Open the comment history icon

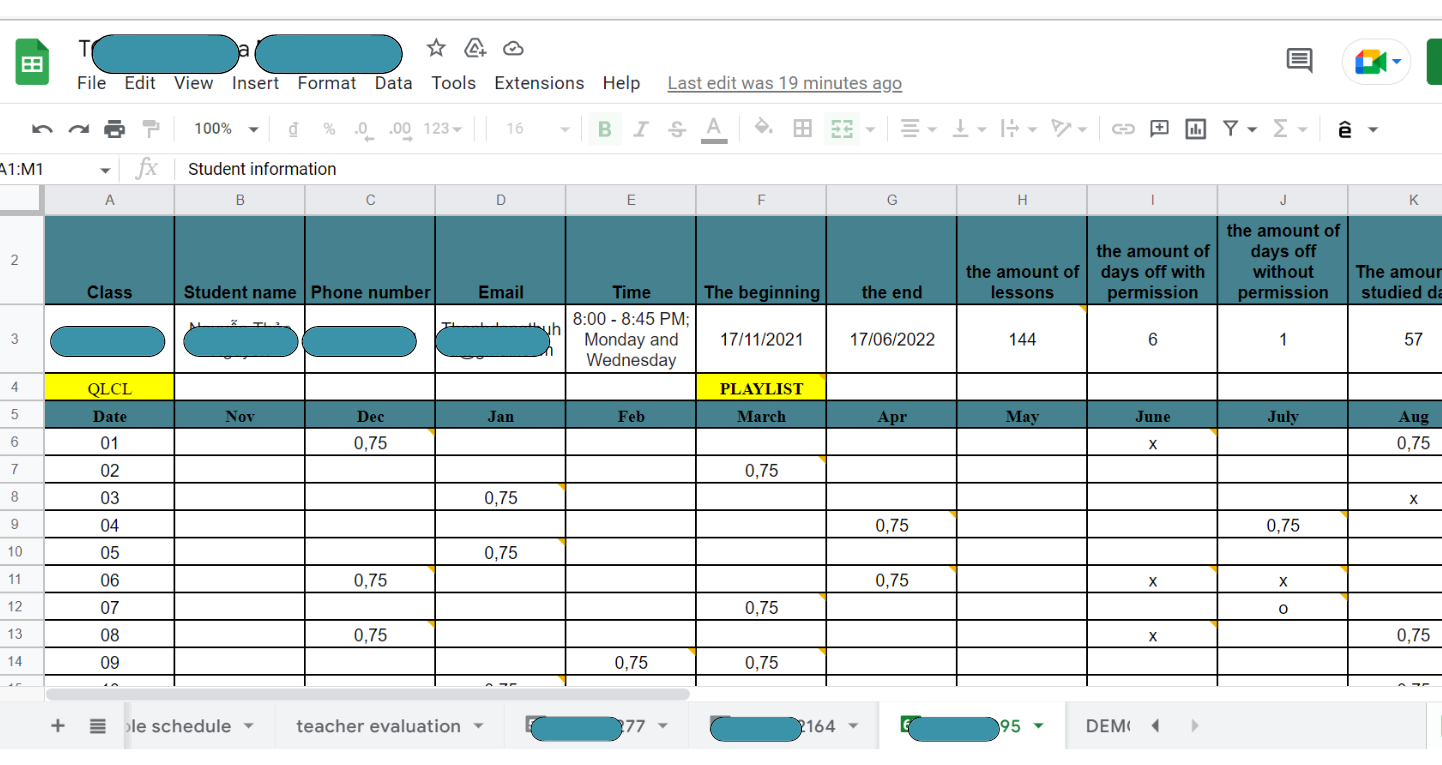[1299, 62]
